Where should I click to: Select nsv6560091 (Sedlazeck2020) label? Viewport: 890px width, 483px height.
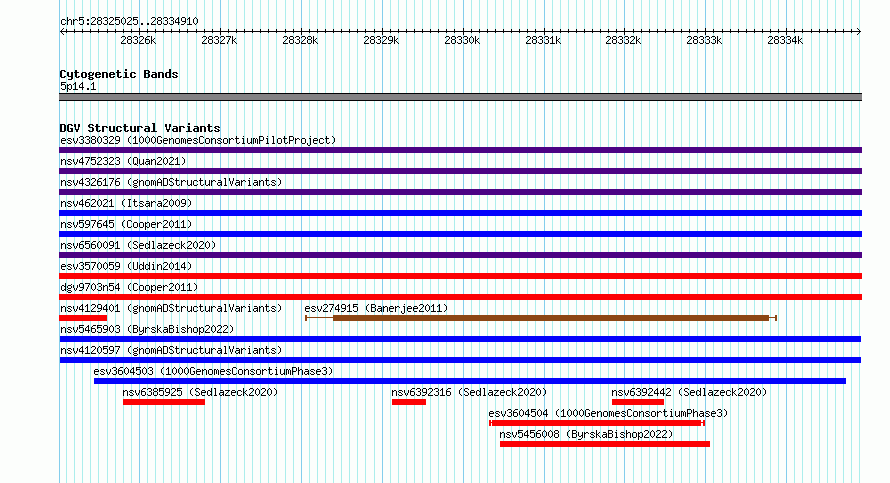tap(138, 245)
